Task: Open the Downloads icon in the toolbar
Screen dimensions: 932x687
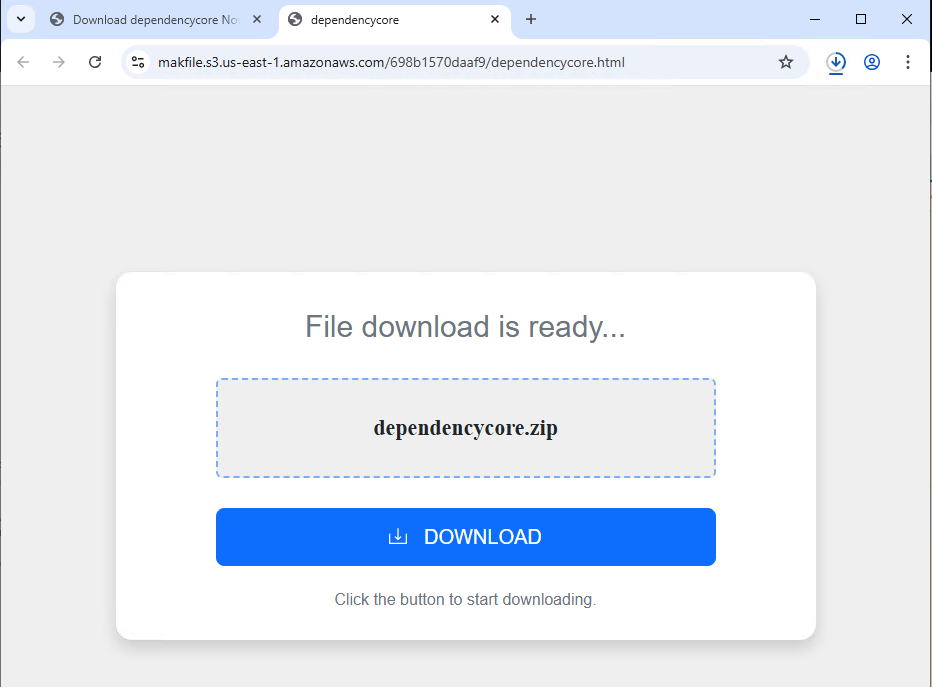Action: (x=836, y=62)
